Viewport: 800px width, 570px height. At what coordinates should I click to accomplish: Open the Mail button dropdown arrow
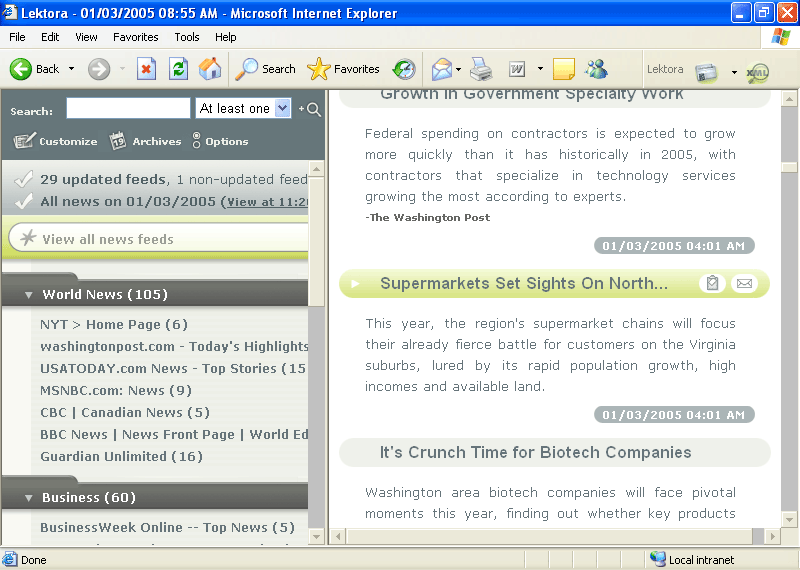tap(459, 69)
